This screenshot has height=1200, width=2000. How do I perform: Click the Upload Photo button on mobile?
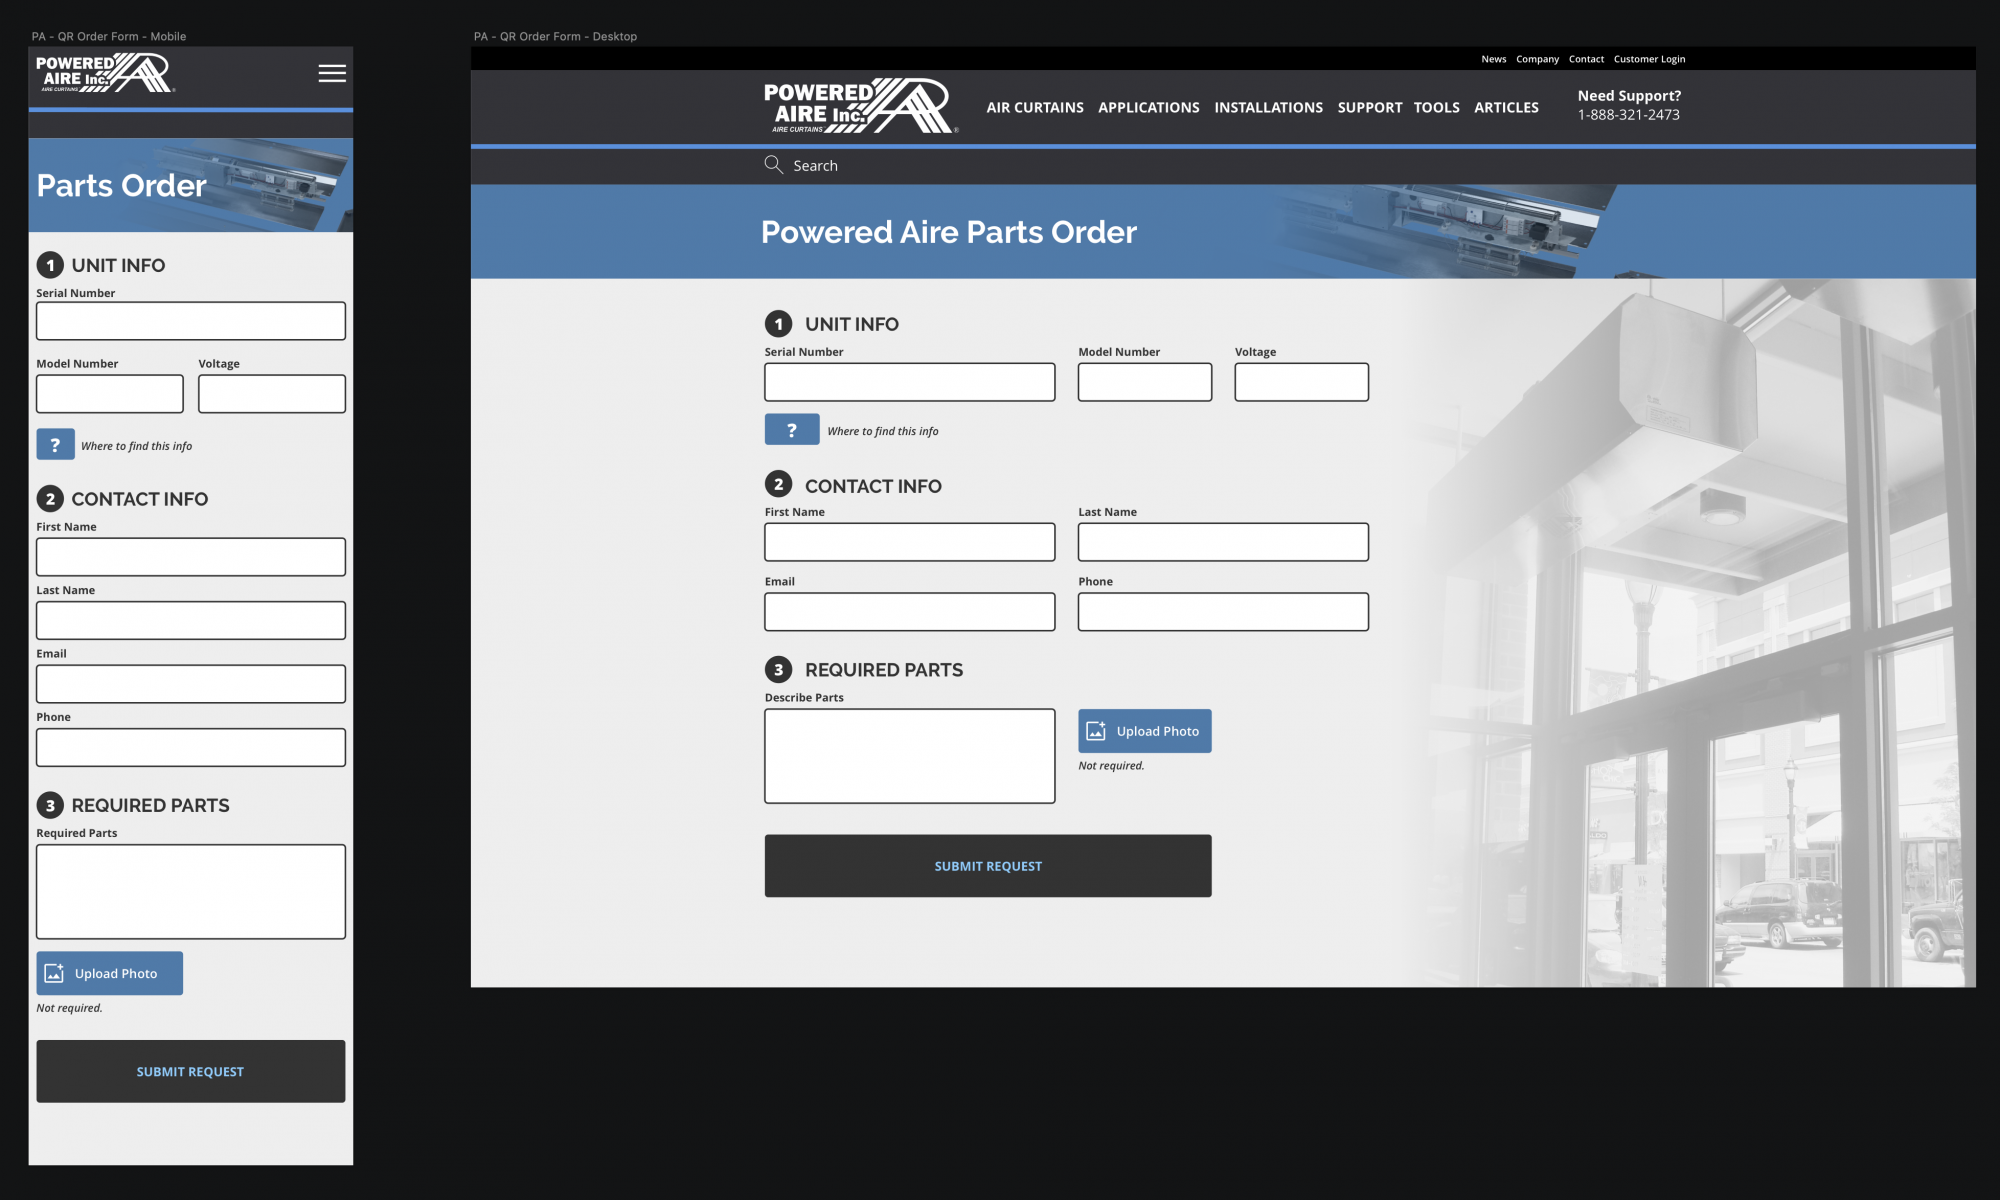[x=110, y=973]
